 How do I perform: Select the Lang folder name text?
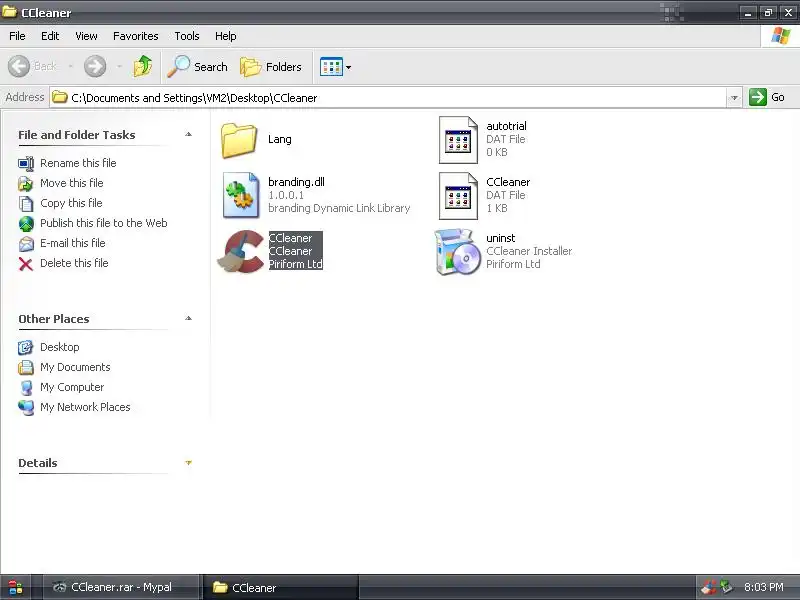pos(280,139)
